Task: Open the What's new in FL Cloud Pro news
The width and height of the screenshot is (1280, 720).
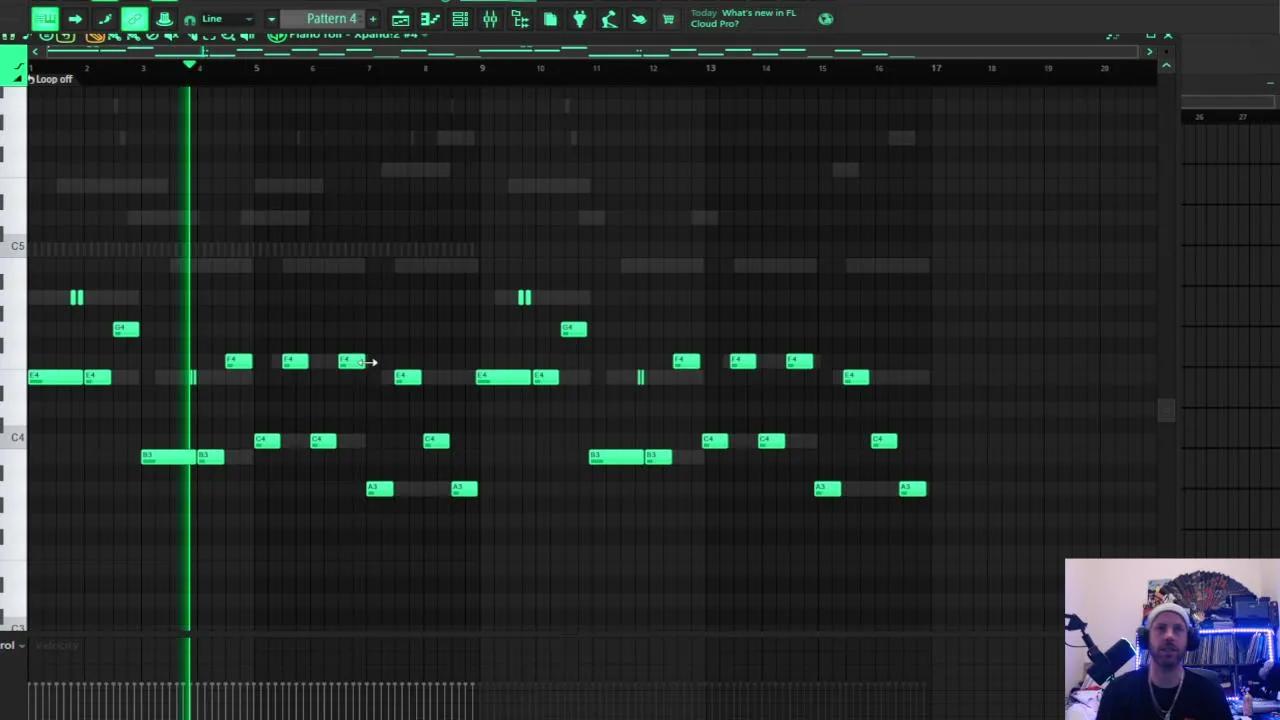Action: [743, 18]
